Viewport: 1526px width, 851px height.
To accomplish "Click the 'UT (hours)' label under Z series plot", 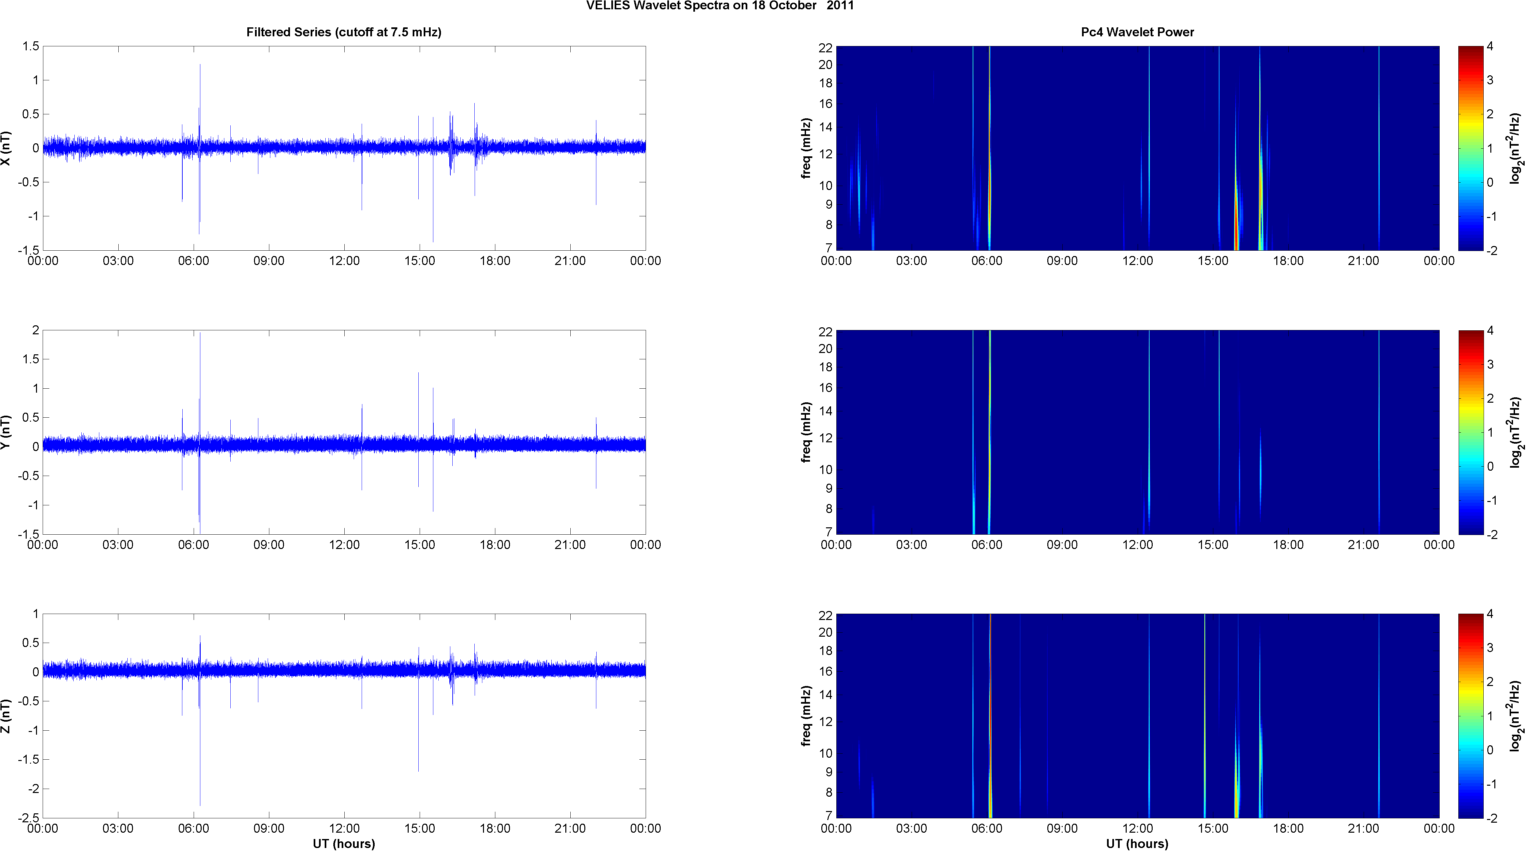I will 344,844.
